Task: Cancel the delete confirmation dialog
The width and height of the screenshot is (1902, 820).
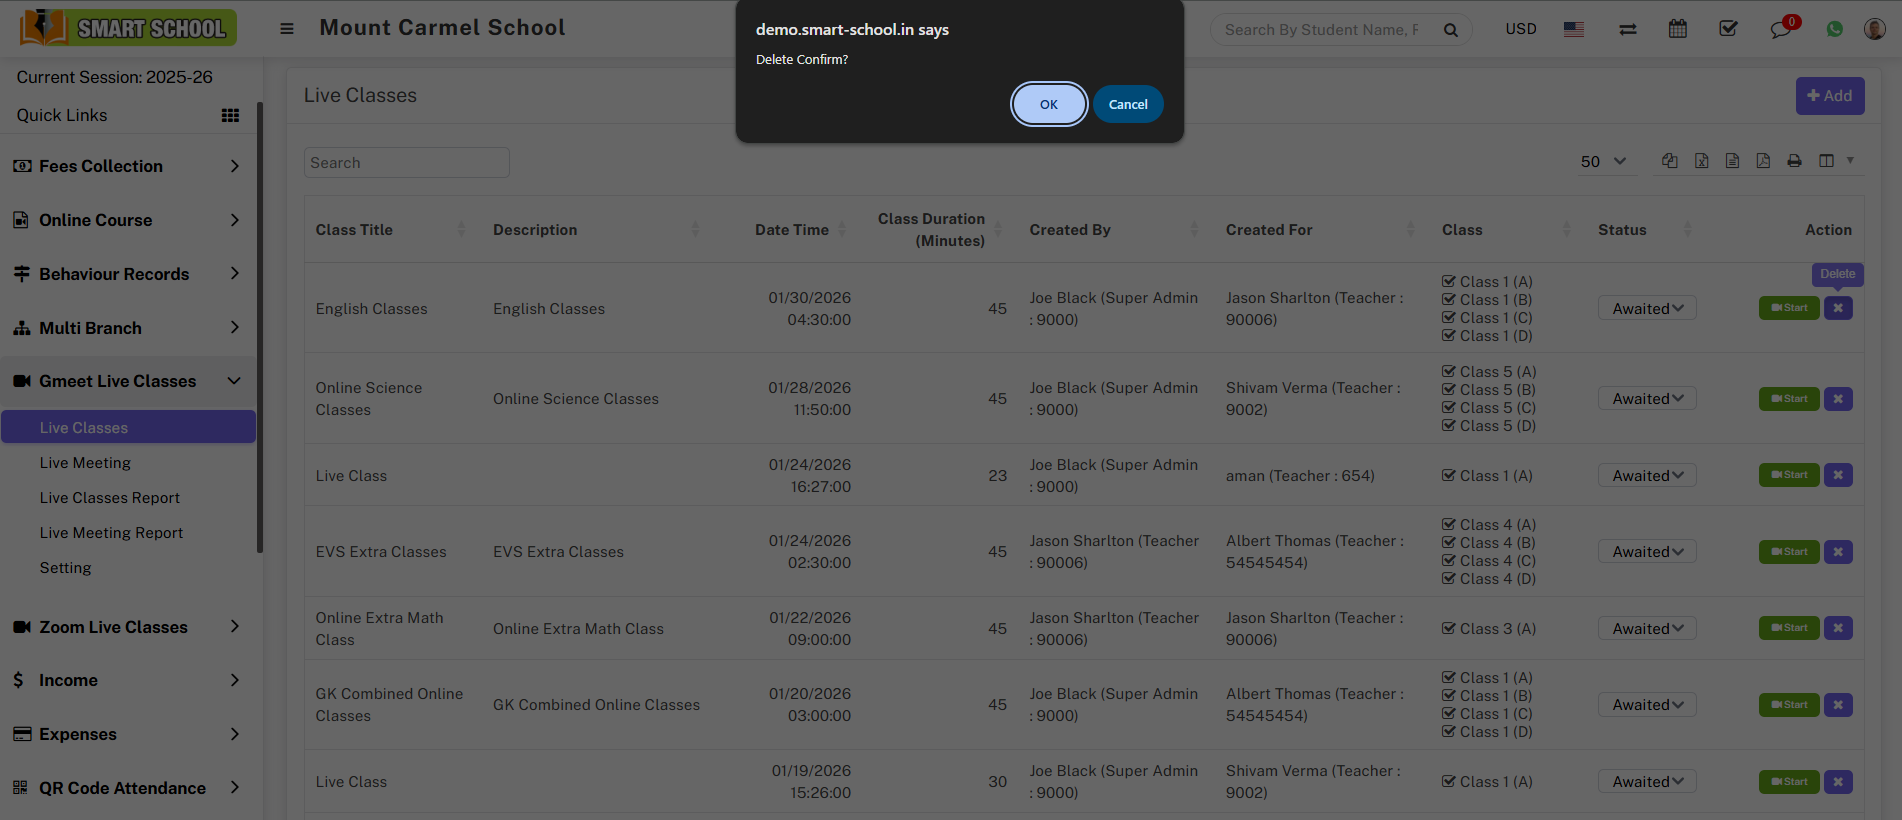Action: pos(1127,104)
